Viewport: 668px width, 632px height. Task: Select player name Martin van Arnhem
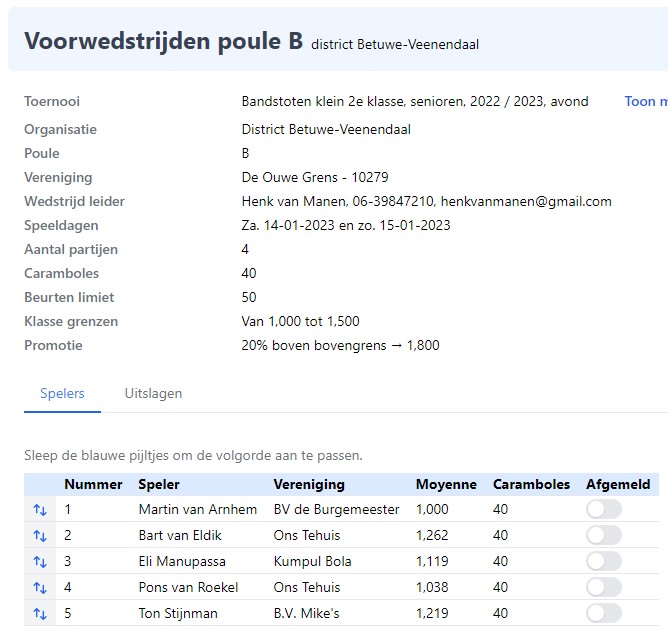click(198, 509)
